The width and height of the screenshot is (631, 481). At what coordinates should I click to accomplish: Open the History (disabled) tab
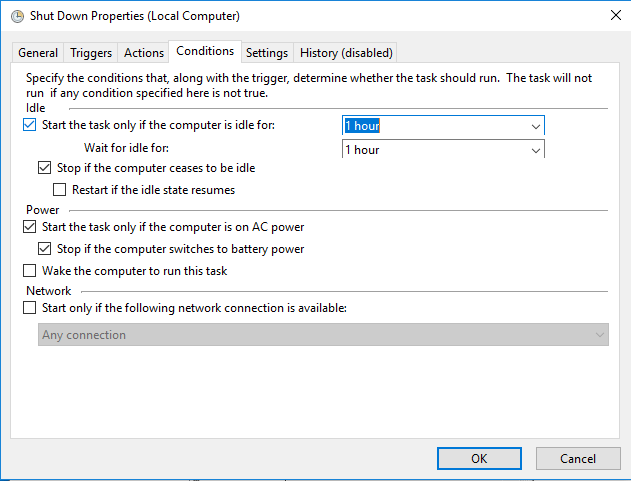pos(346,53)
